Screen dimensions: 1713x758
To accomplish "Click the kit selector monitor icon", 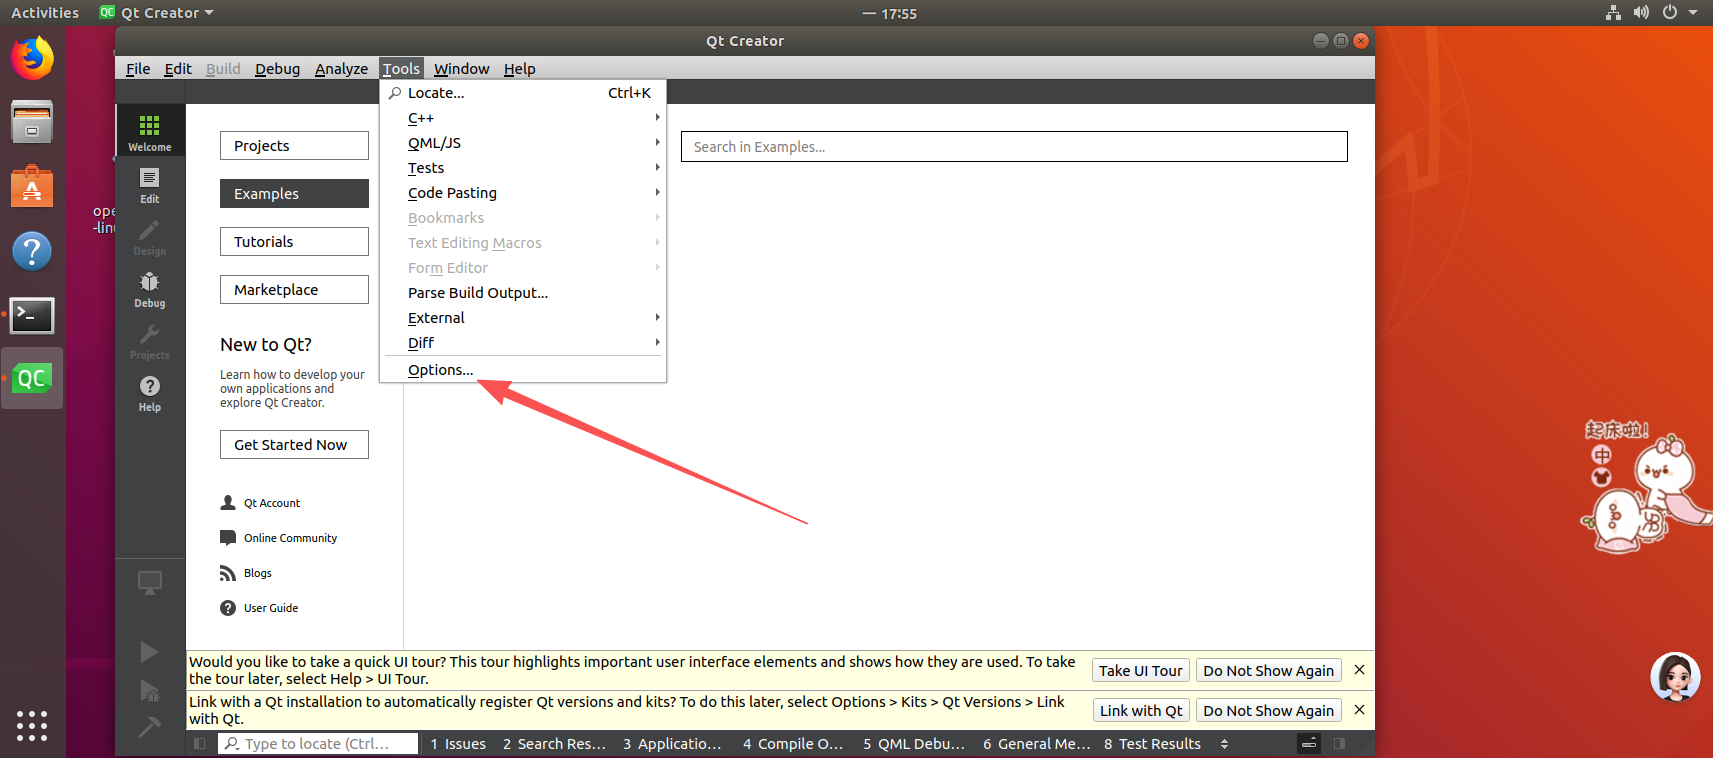I will [149, 582].
